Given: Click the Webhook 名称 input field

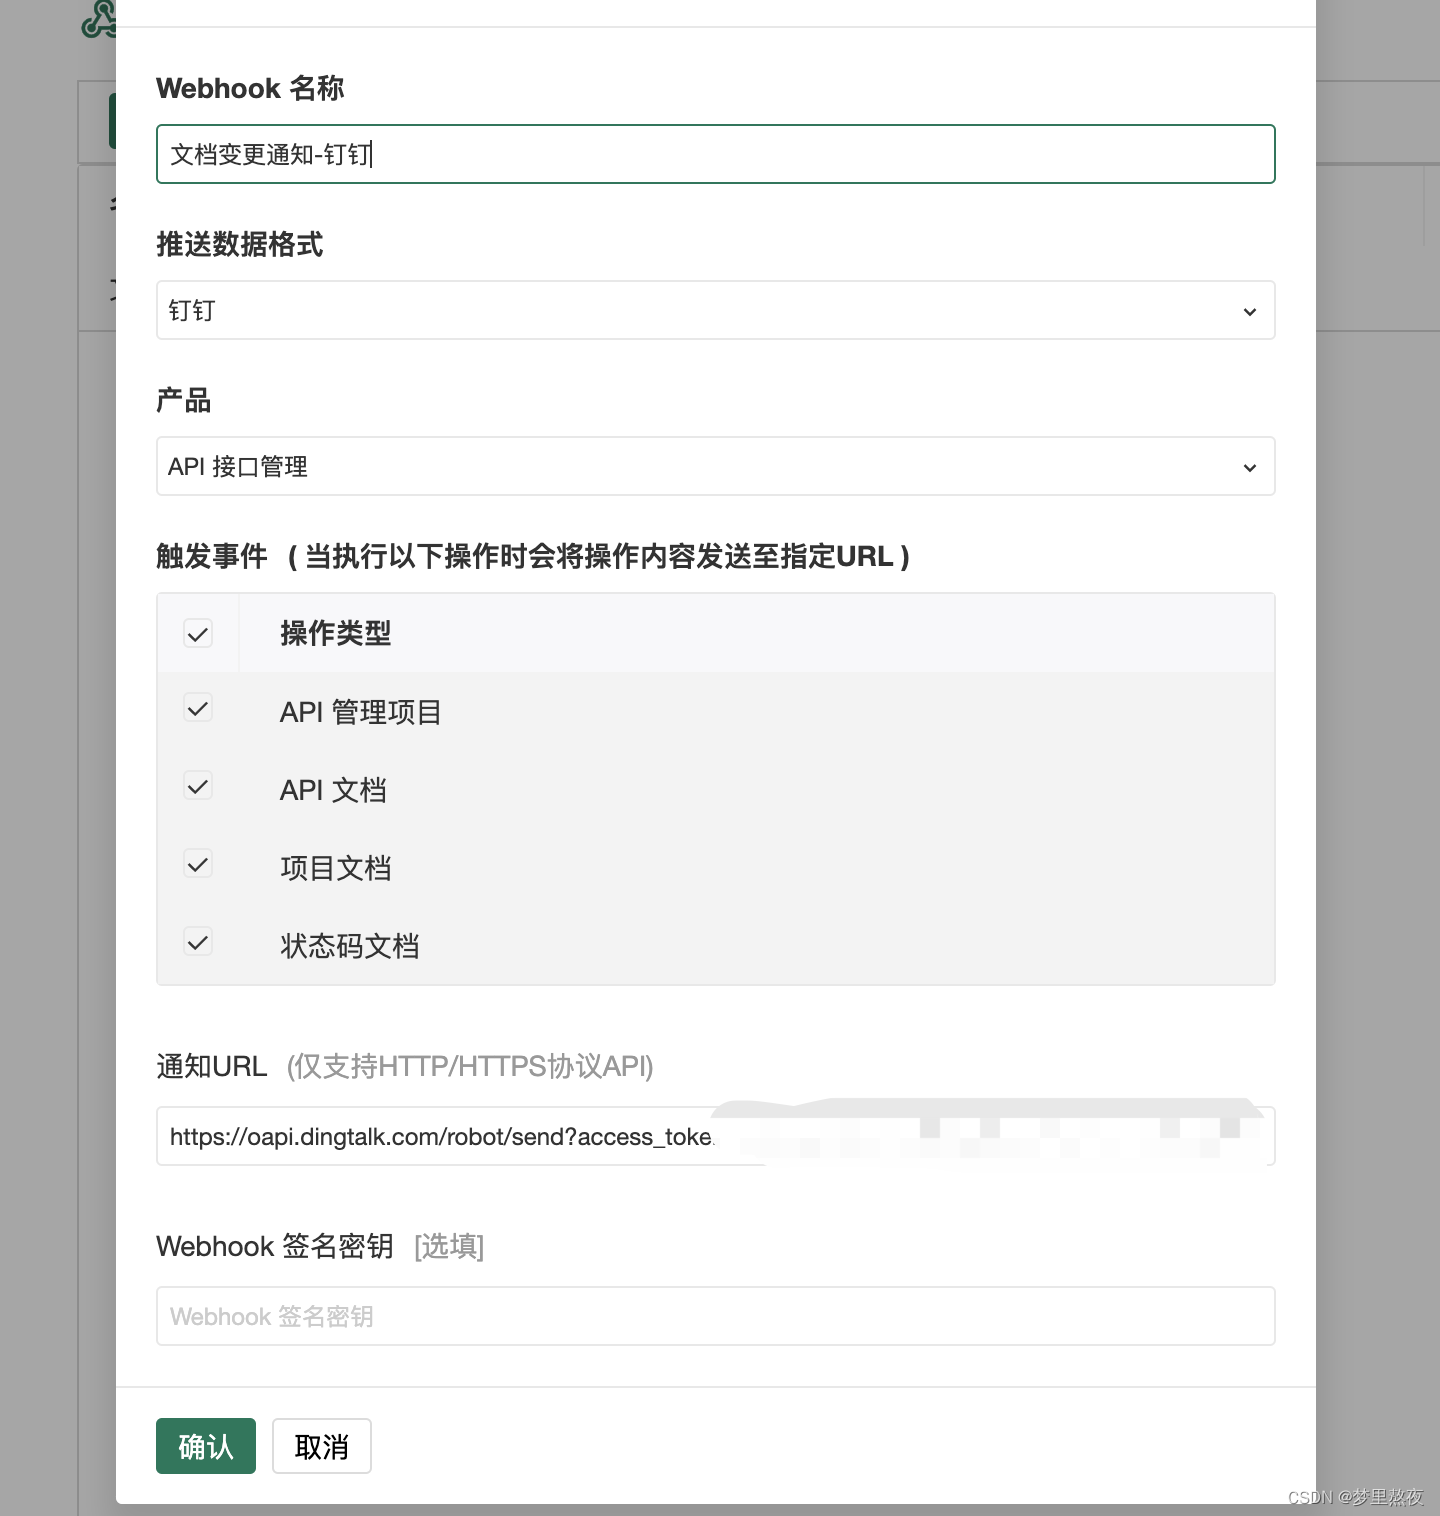Looking at the screenshot, I should pyautogui.click(x=715, y=154).
